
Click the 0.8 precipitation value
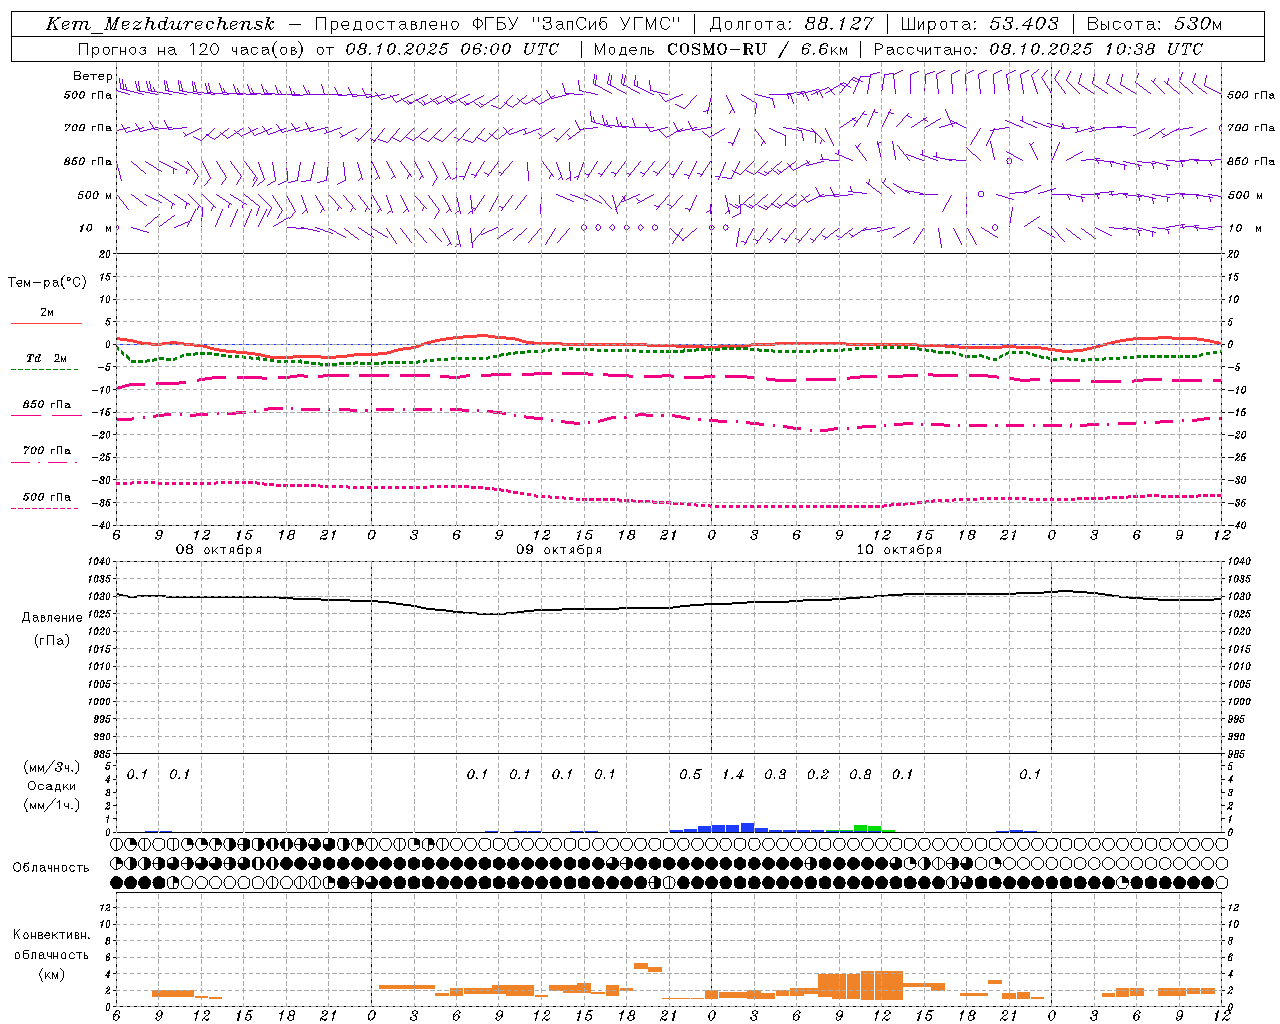[x=860, y=775]
